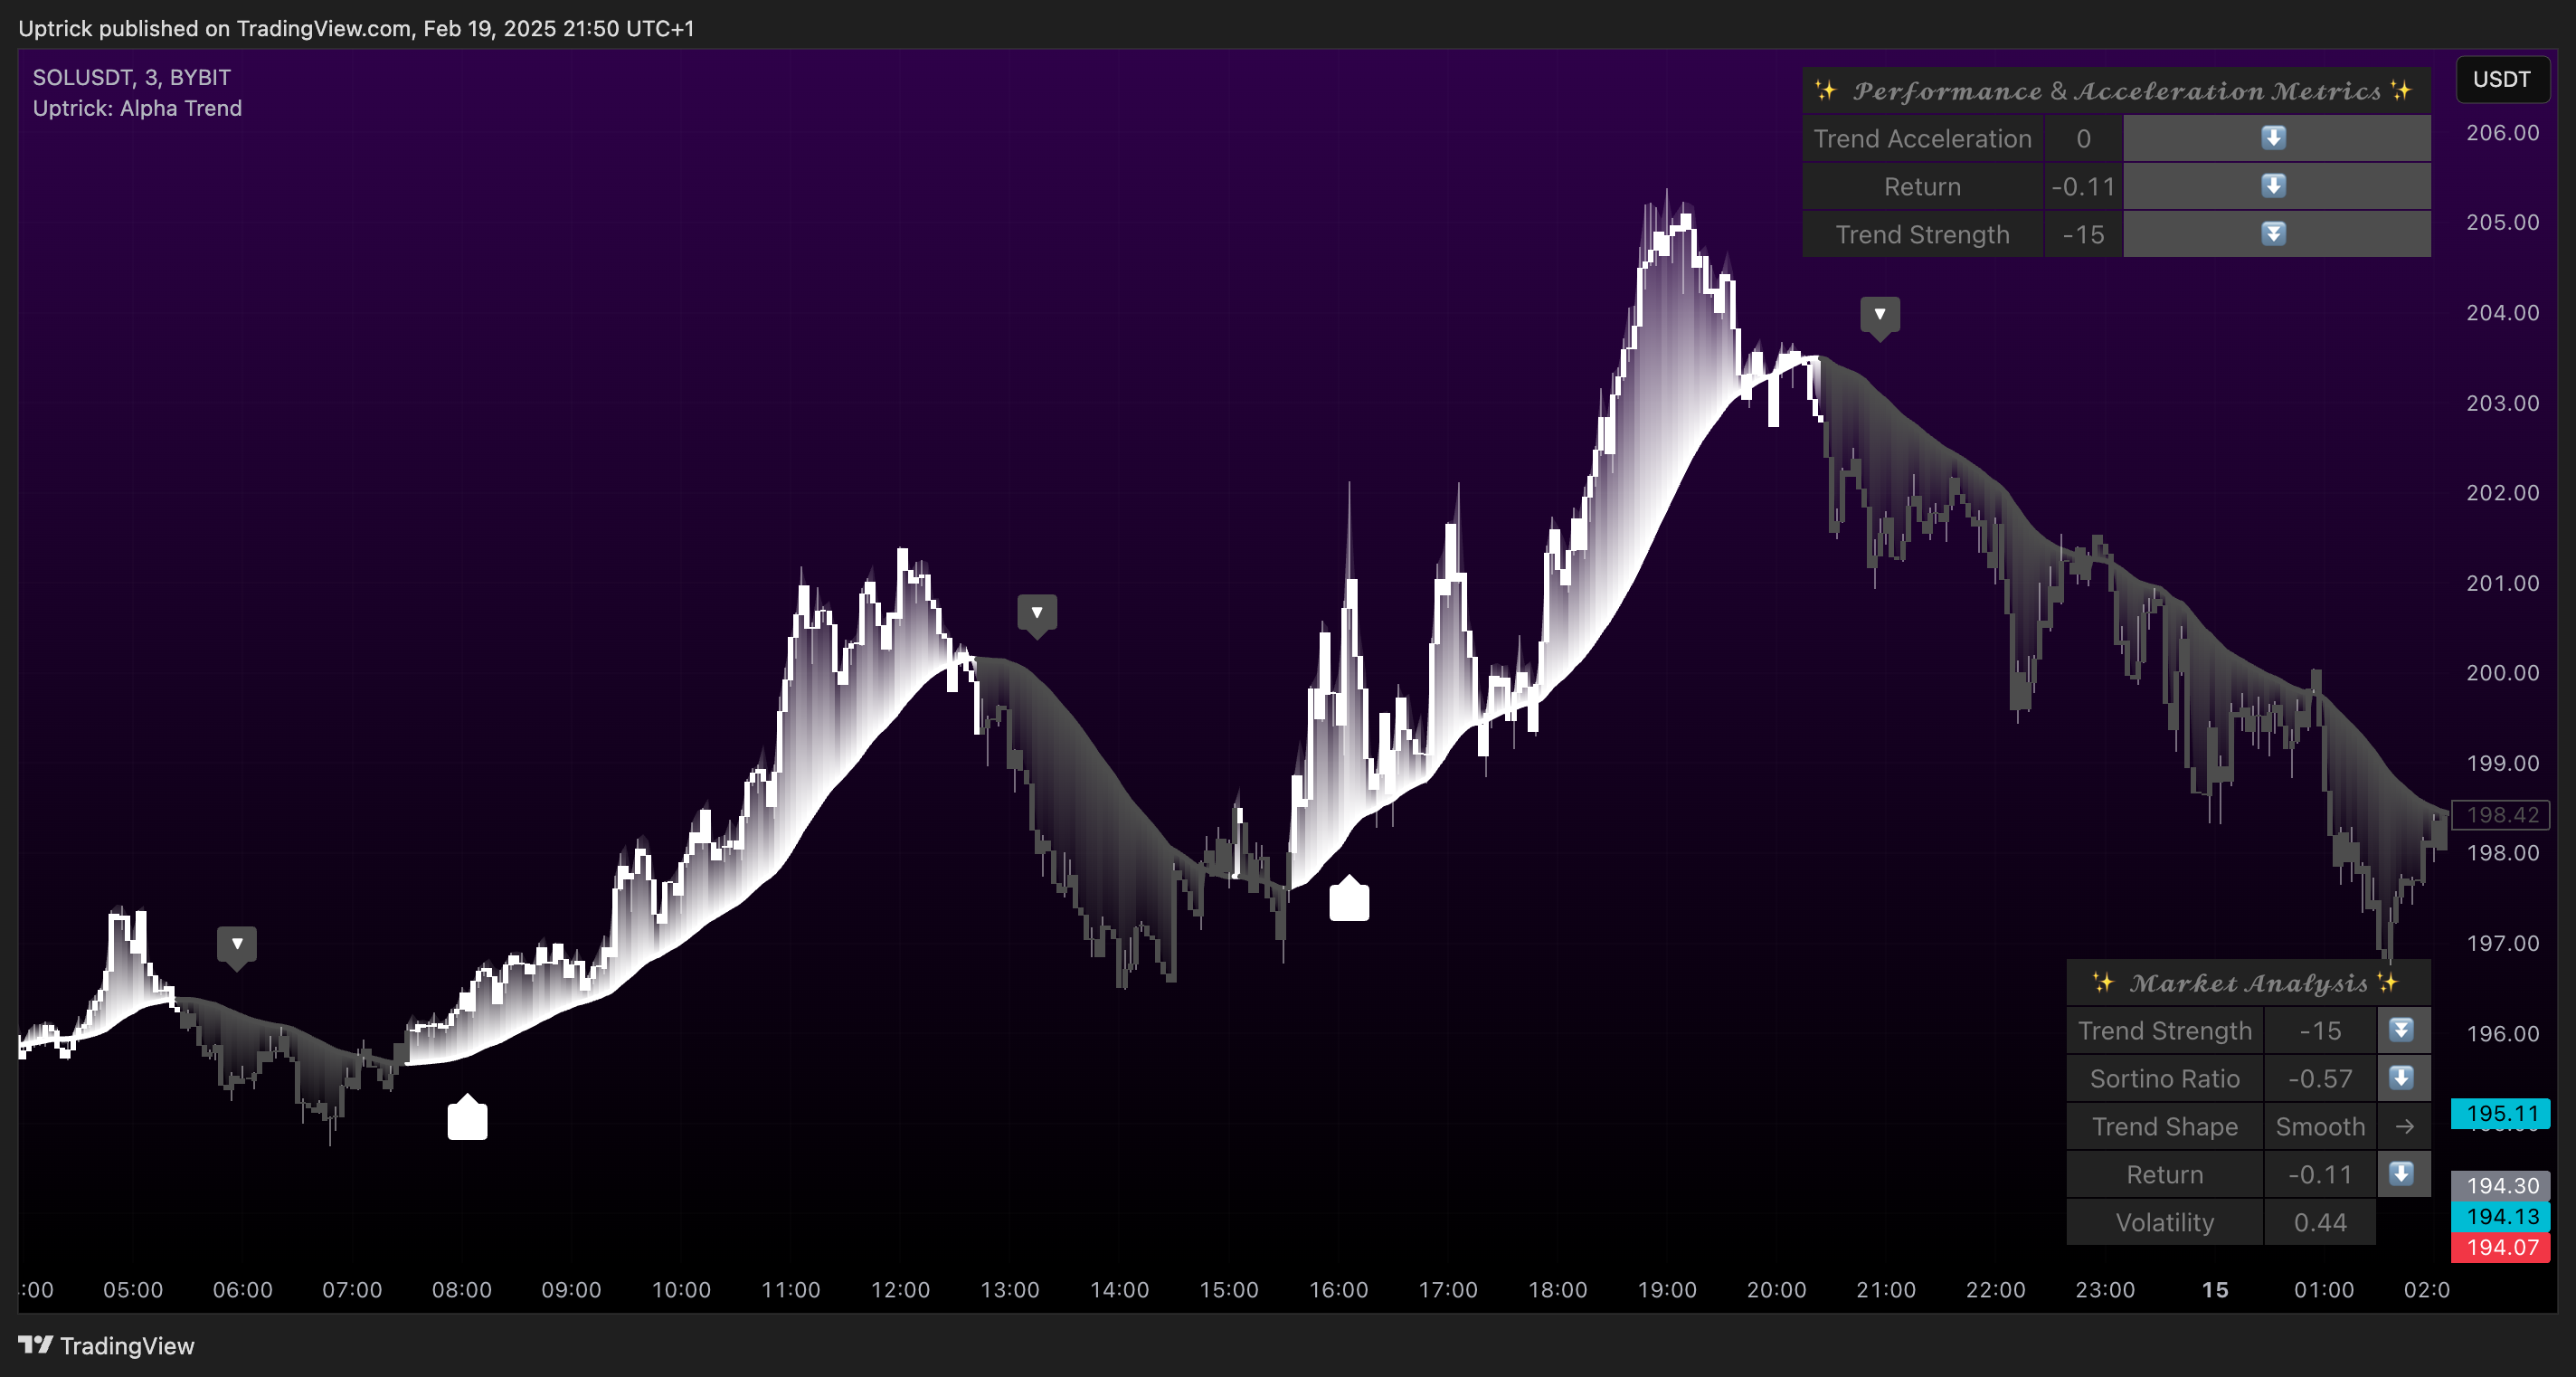
Task: Click the white buy signal marker near 16:00
Action: tap(1349, 898)
